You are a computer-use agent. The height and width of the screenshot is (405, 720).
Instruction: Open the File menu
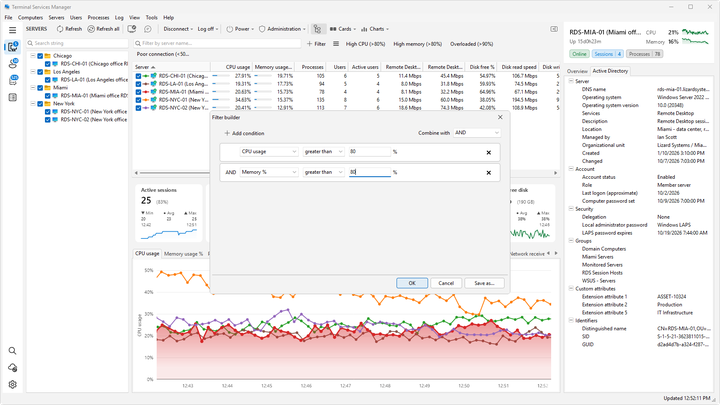click(x=8, y=17)
